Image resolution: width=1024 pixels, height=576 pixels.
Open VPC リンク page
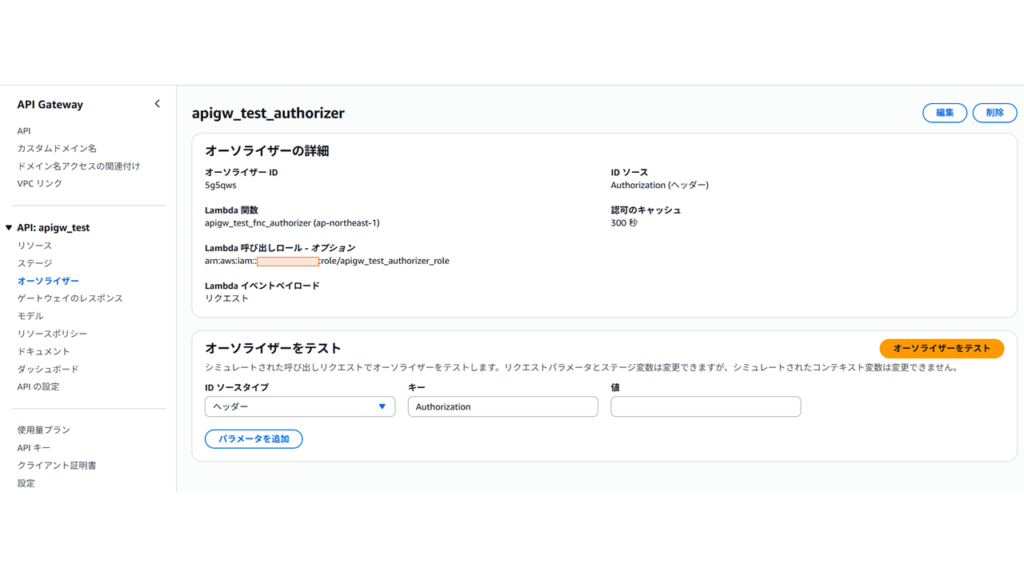[40, 184]
